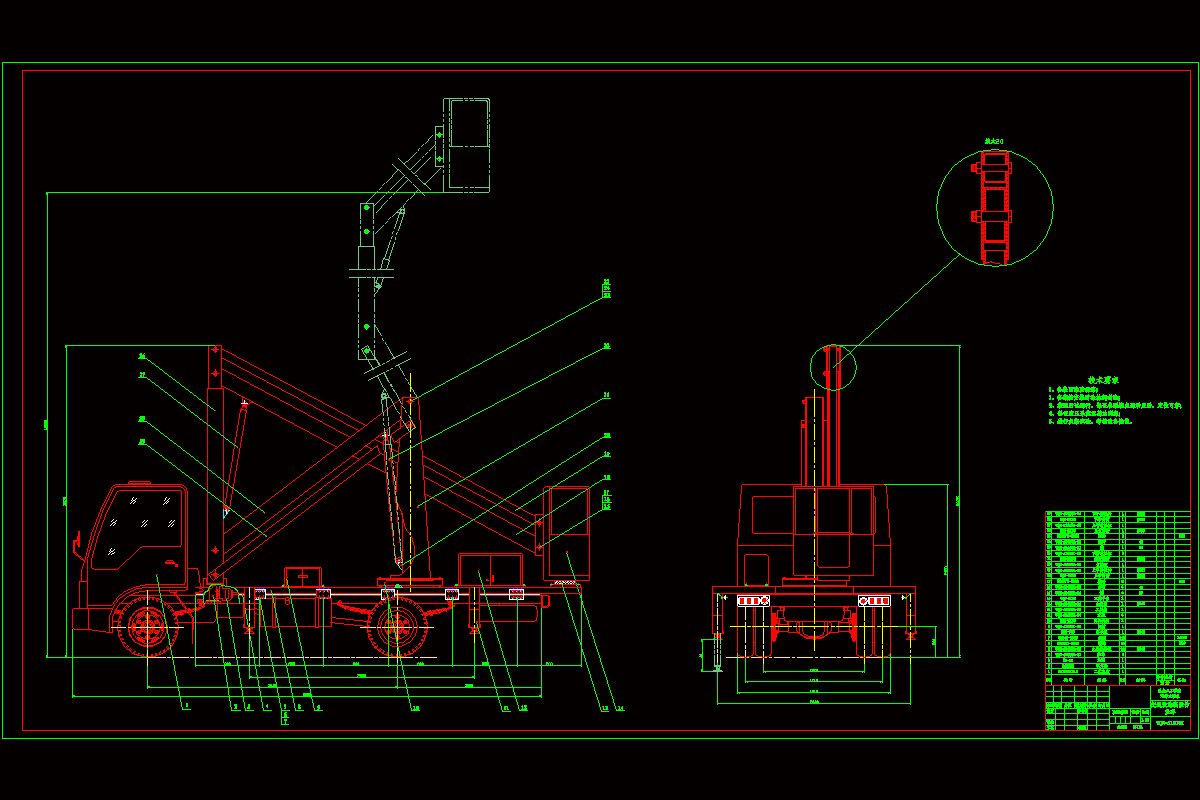Select technical requirement line 5
Image resolution: width=1200 pixels, height=800 pixels.
(x=1090, y=422)
